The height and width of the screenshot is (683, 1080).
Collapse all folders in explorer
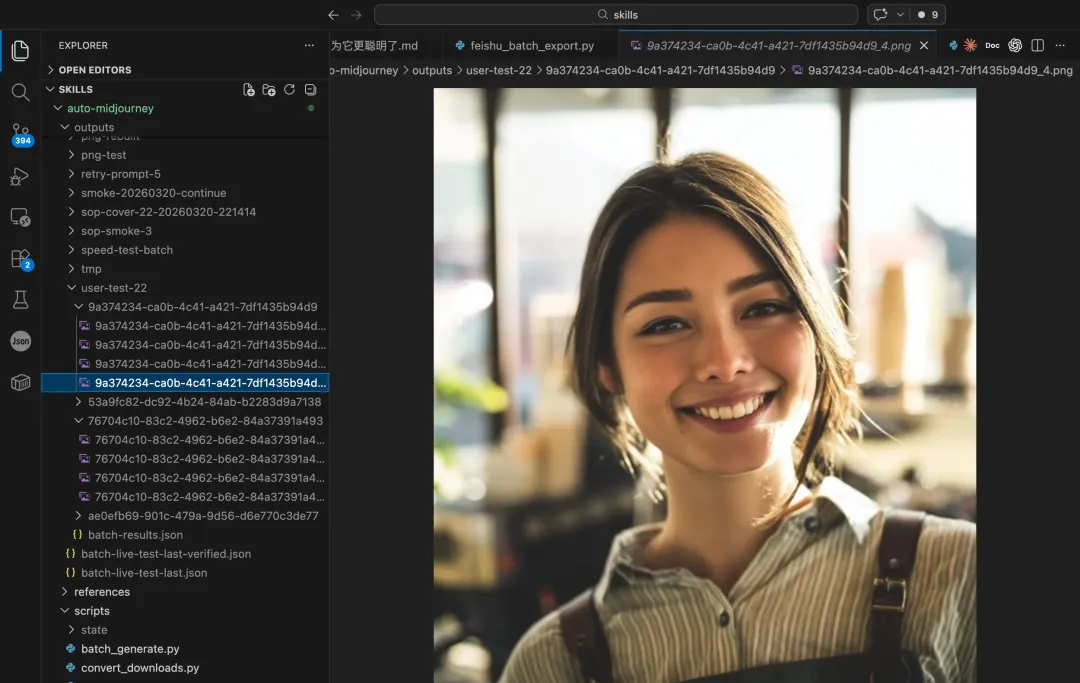tap(311, 90)
